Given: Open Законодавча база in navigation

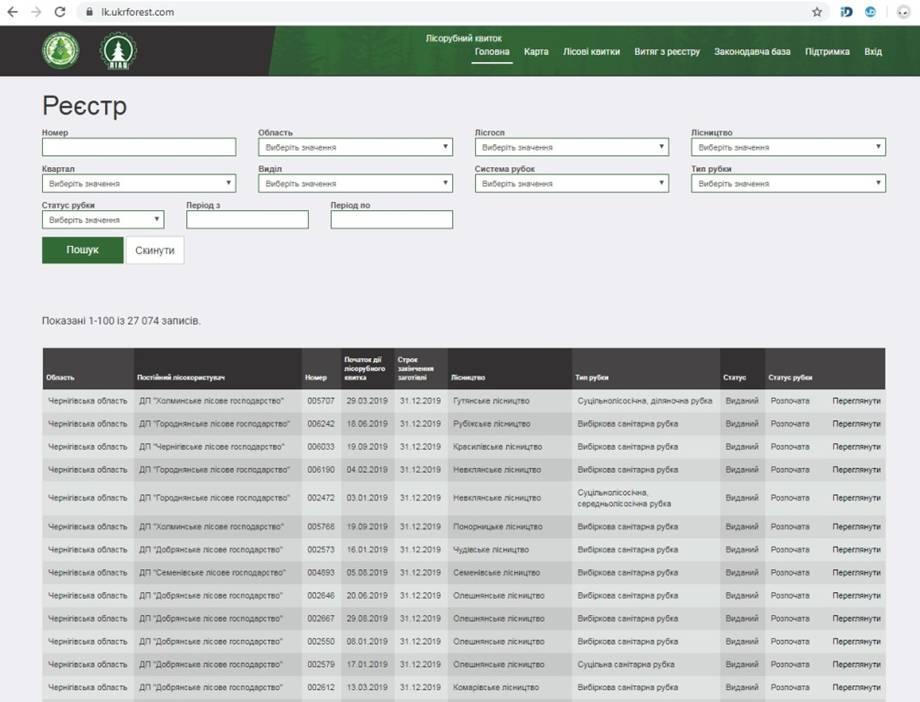Looking at the screenshot, I should tap(752, 52).
